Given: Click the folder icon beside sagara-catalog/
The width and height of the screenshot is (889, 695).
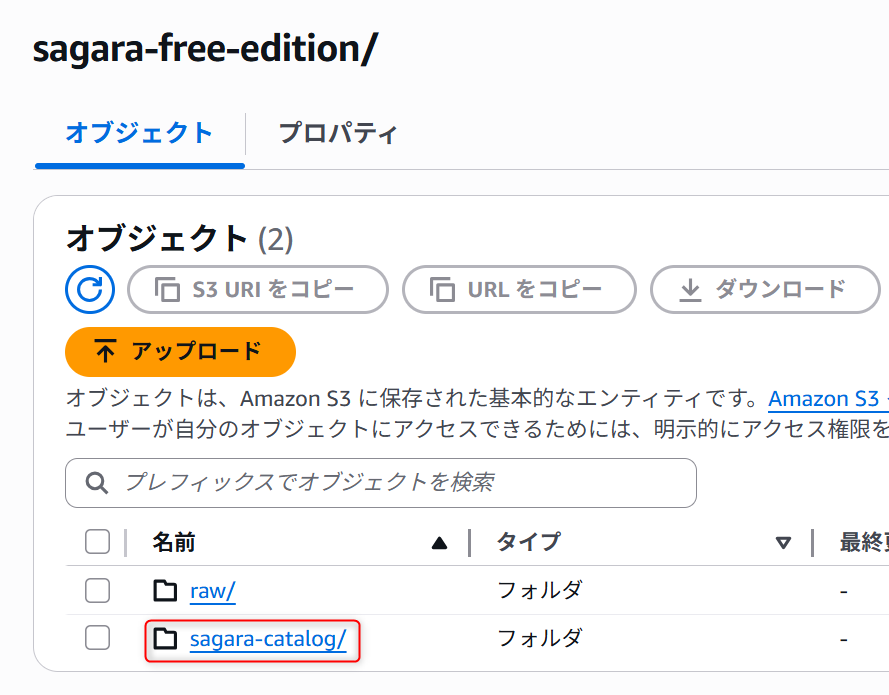Looking at the screenshot, I should [x=166, y=639].
